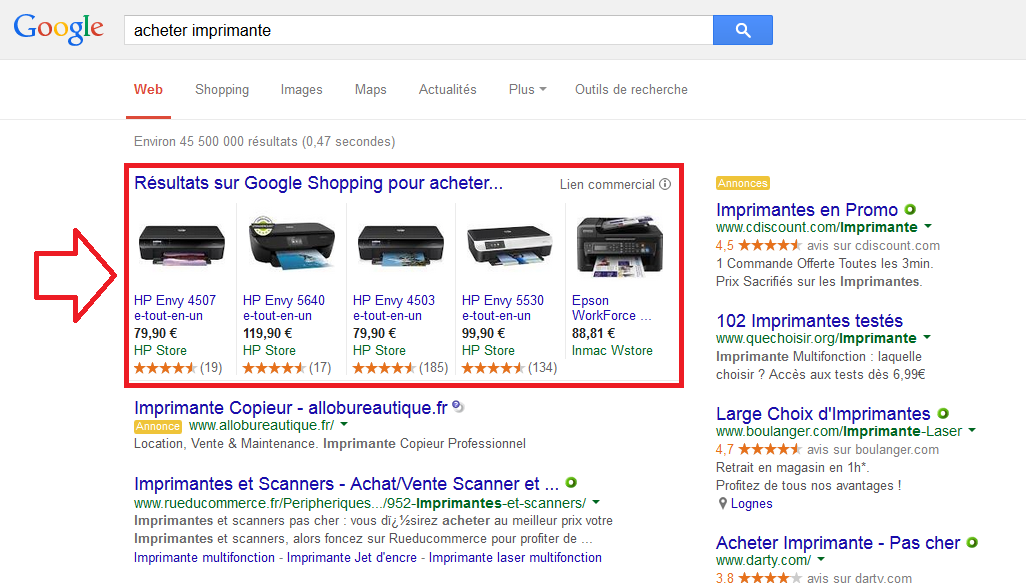Open the HP Envy 5530 e-tout-en-un link
Screen dimensions: 1026x583
click(503, 308)
